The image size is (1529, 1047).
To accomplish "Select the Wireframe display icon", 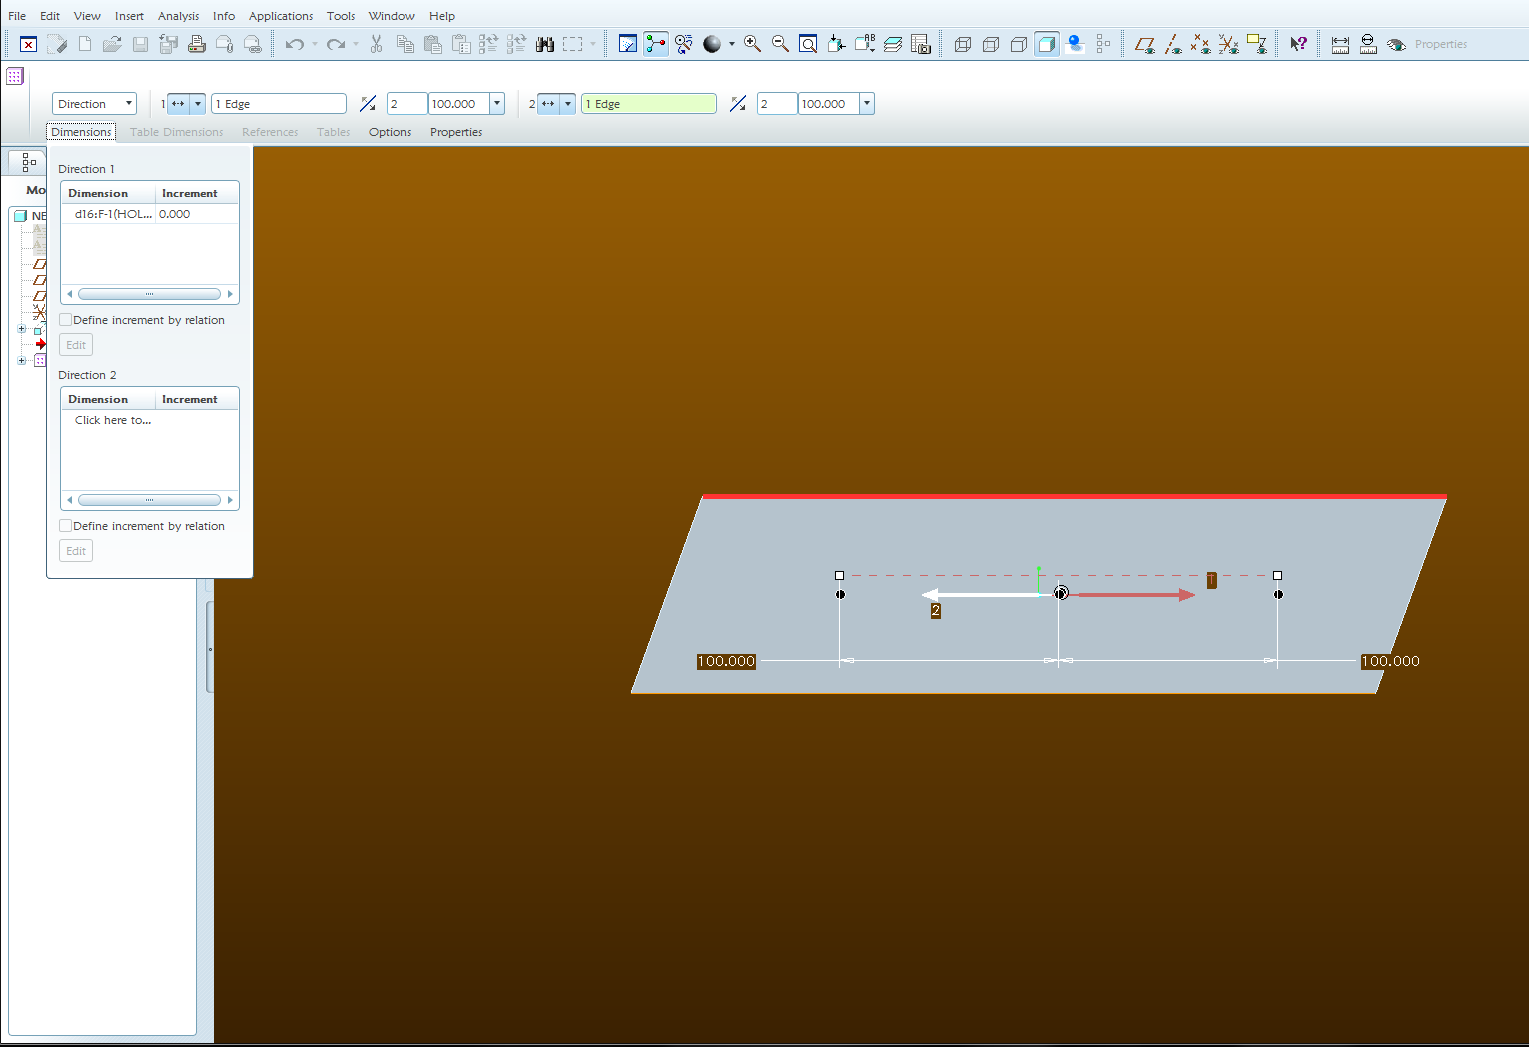I will 963,44.
